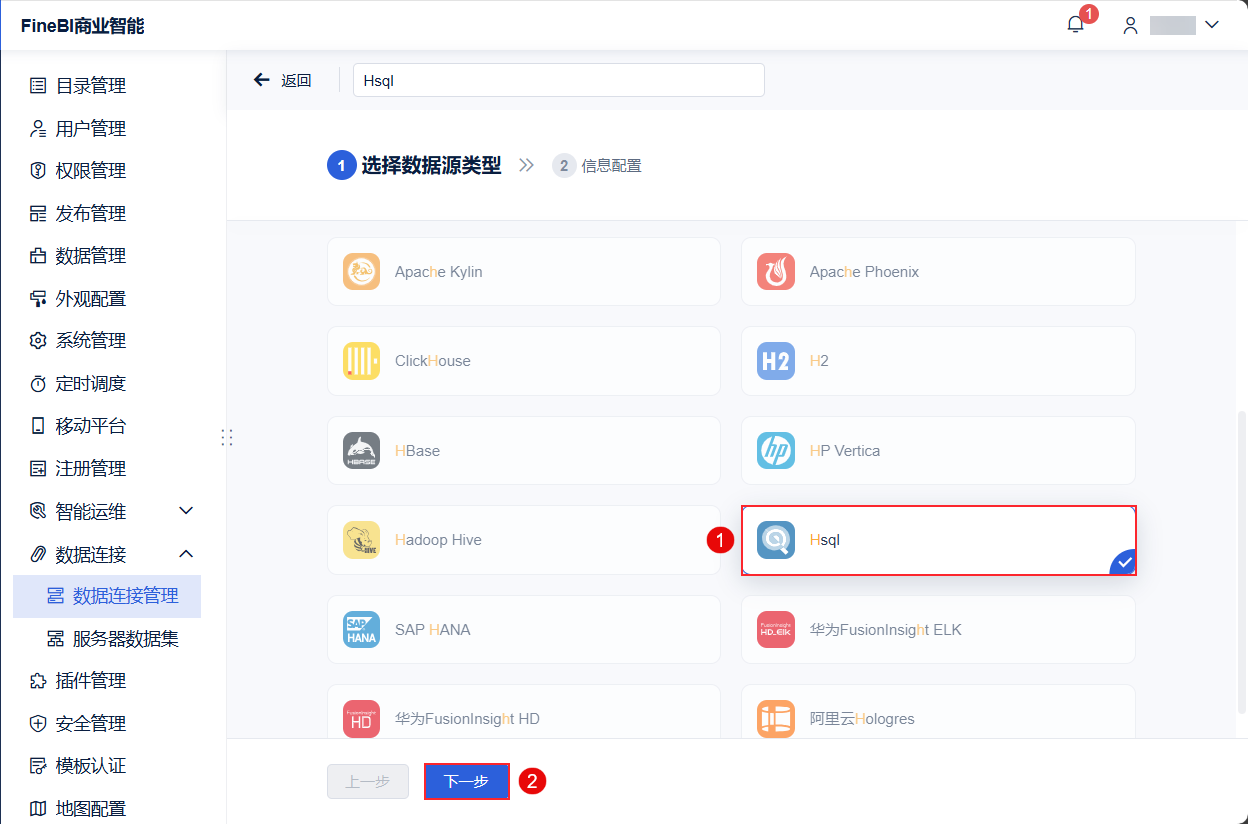Viewport: 1248px width, 824px height.
Task: Click the 上一步 previous button
Action: (368, 782)
